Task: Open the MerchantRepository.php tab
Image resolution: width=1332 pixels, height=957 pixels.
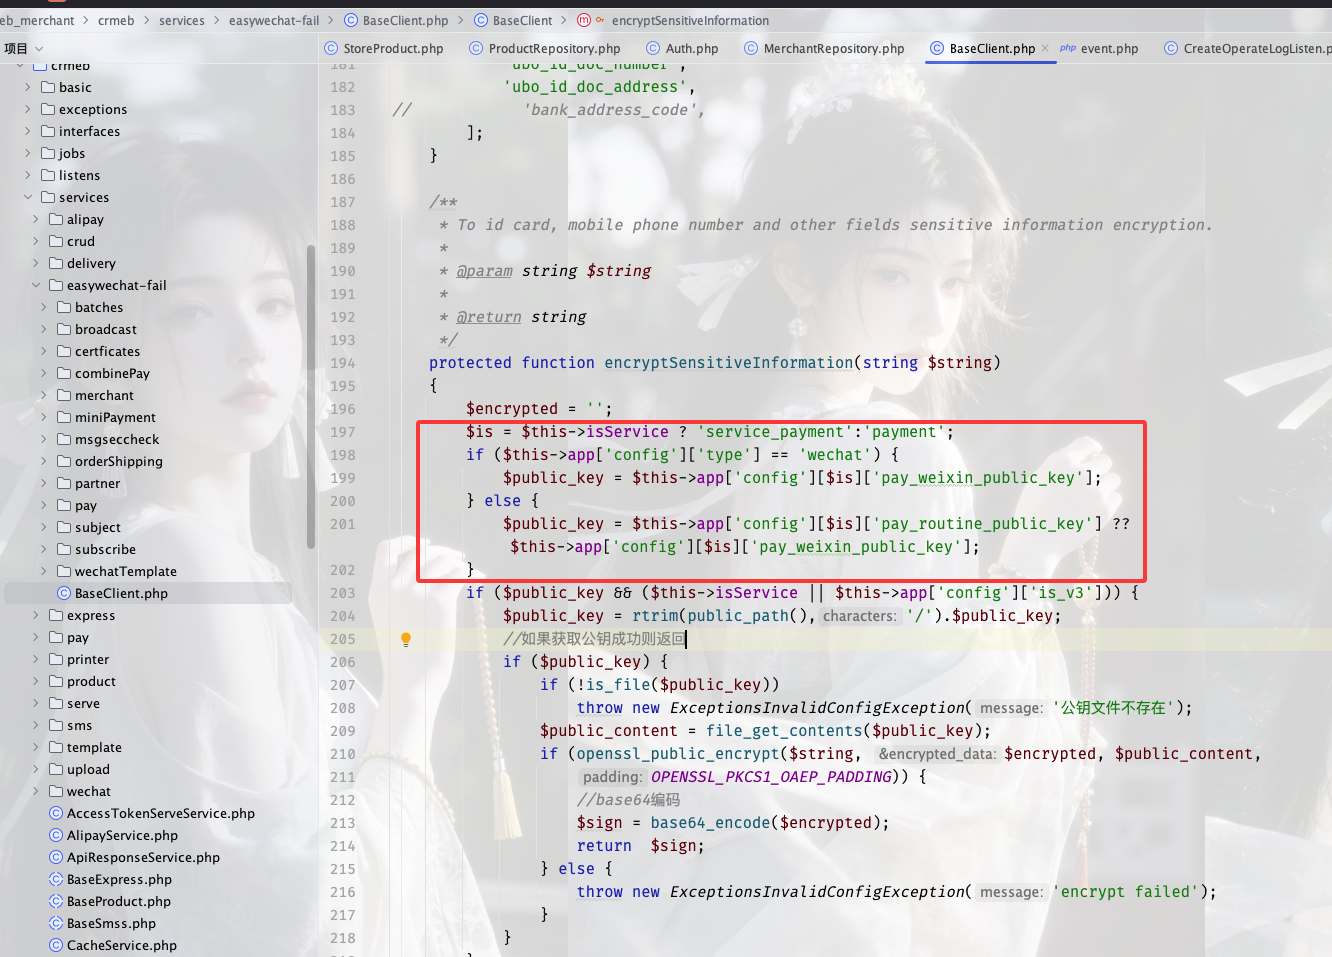Action: point(824,48)
